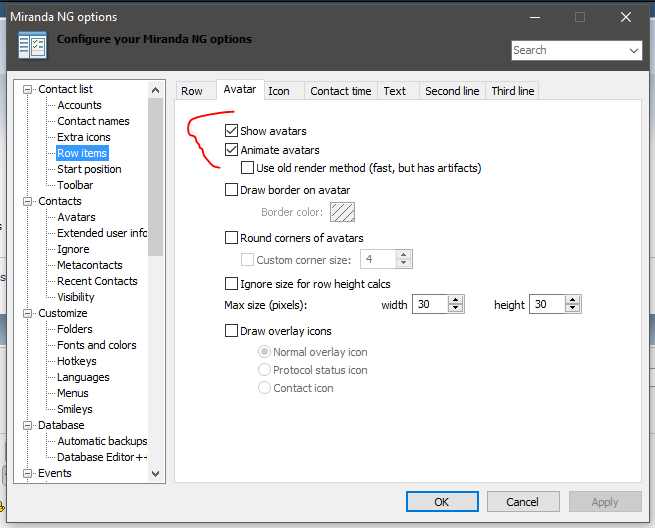The height and width of the screenshot is (528, 655).
Task: Select Row items in the tree
Action: click(82, 153)
